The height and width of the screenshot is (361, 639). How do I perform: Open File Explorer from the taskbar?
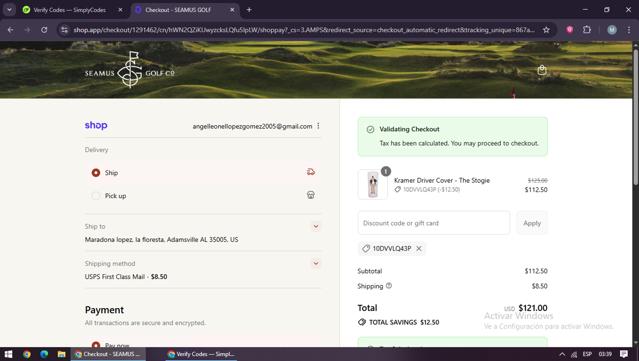pos(61,354)
